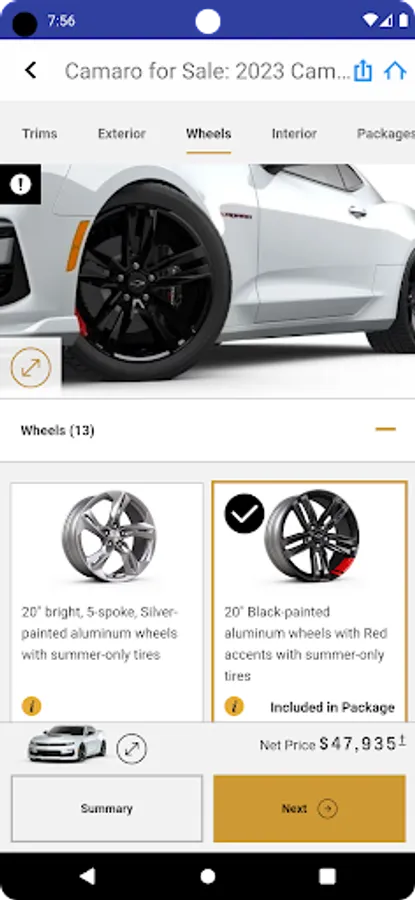Go to home via house icon

[395, 71]
